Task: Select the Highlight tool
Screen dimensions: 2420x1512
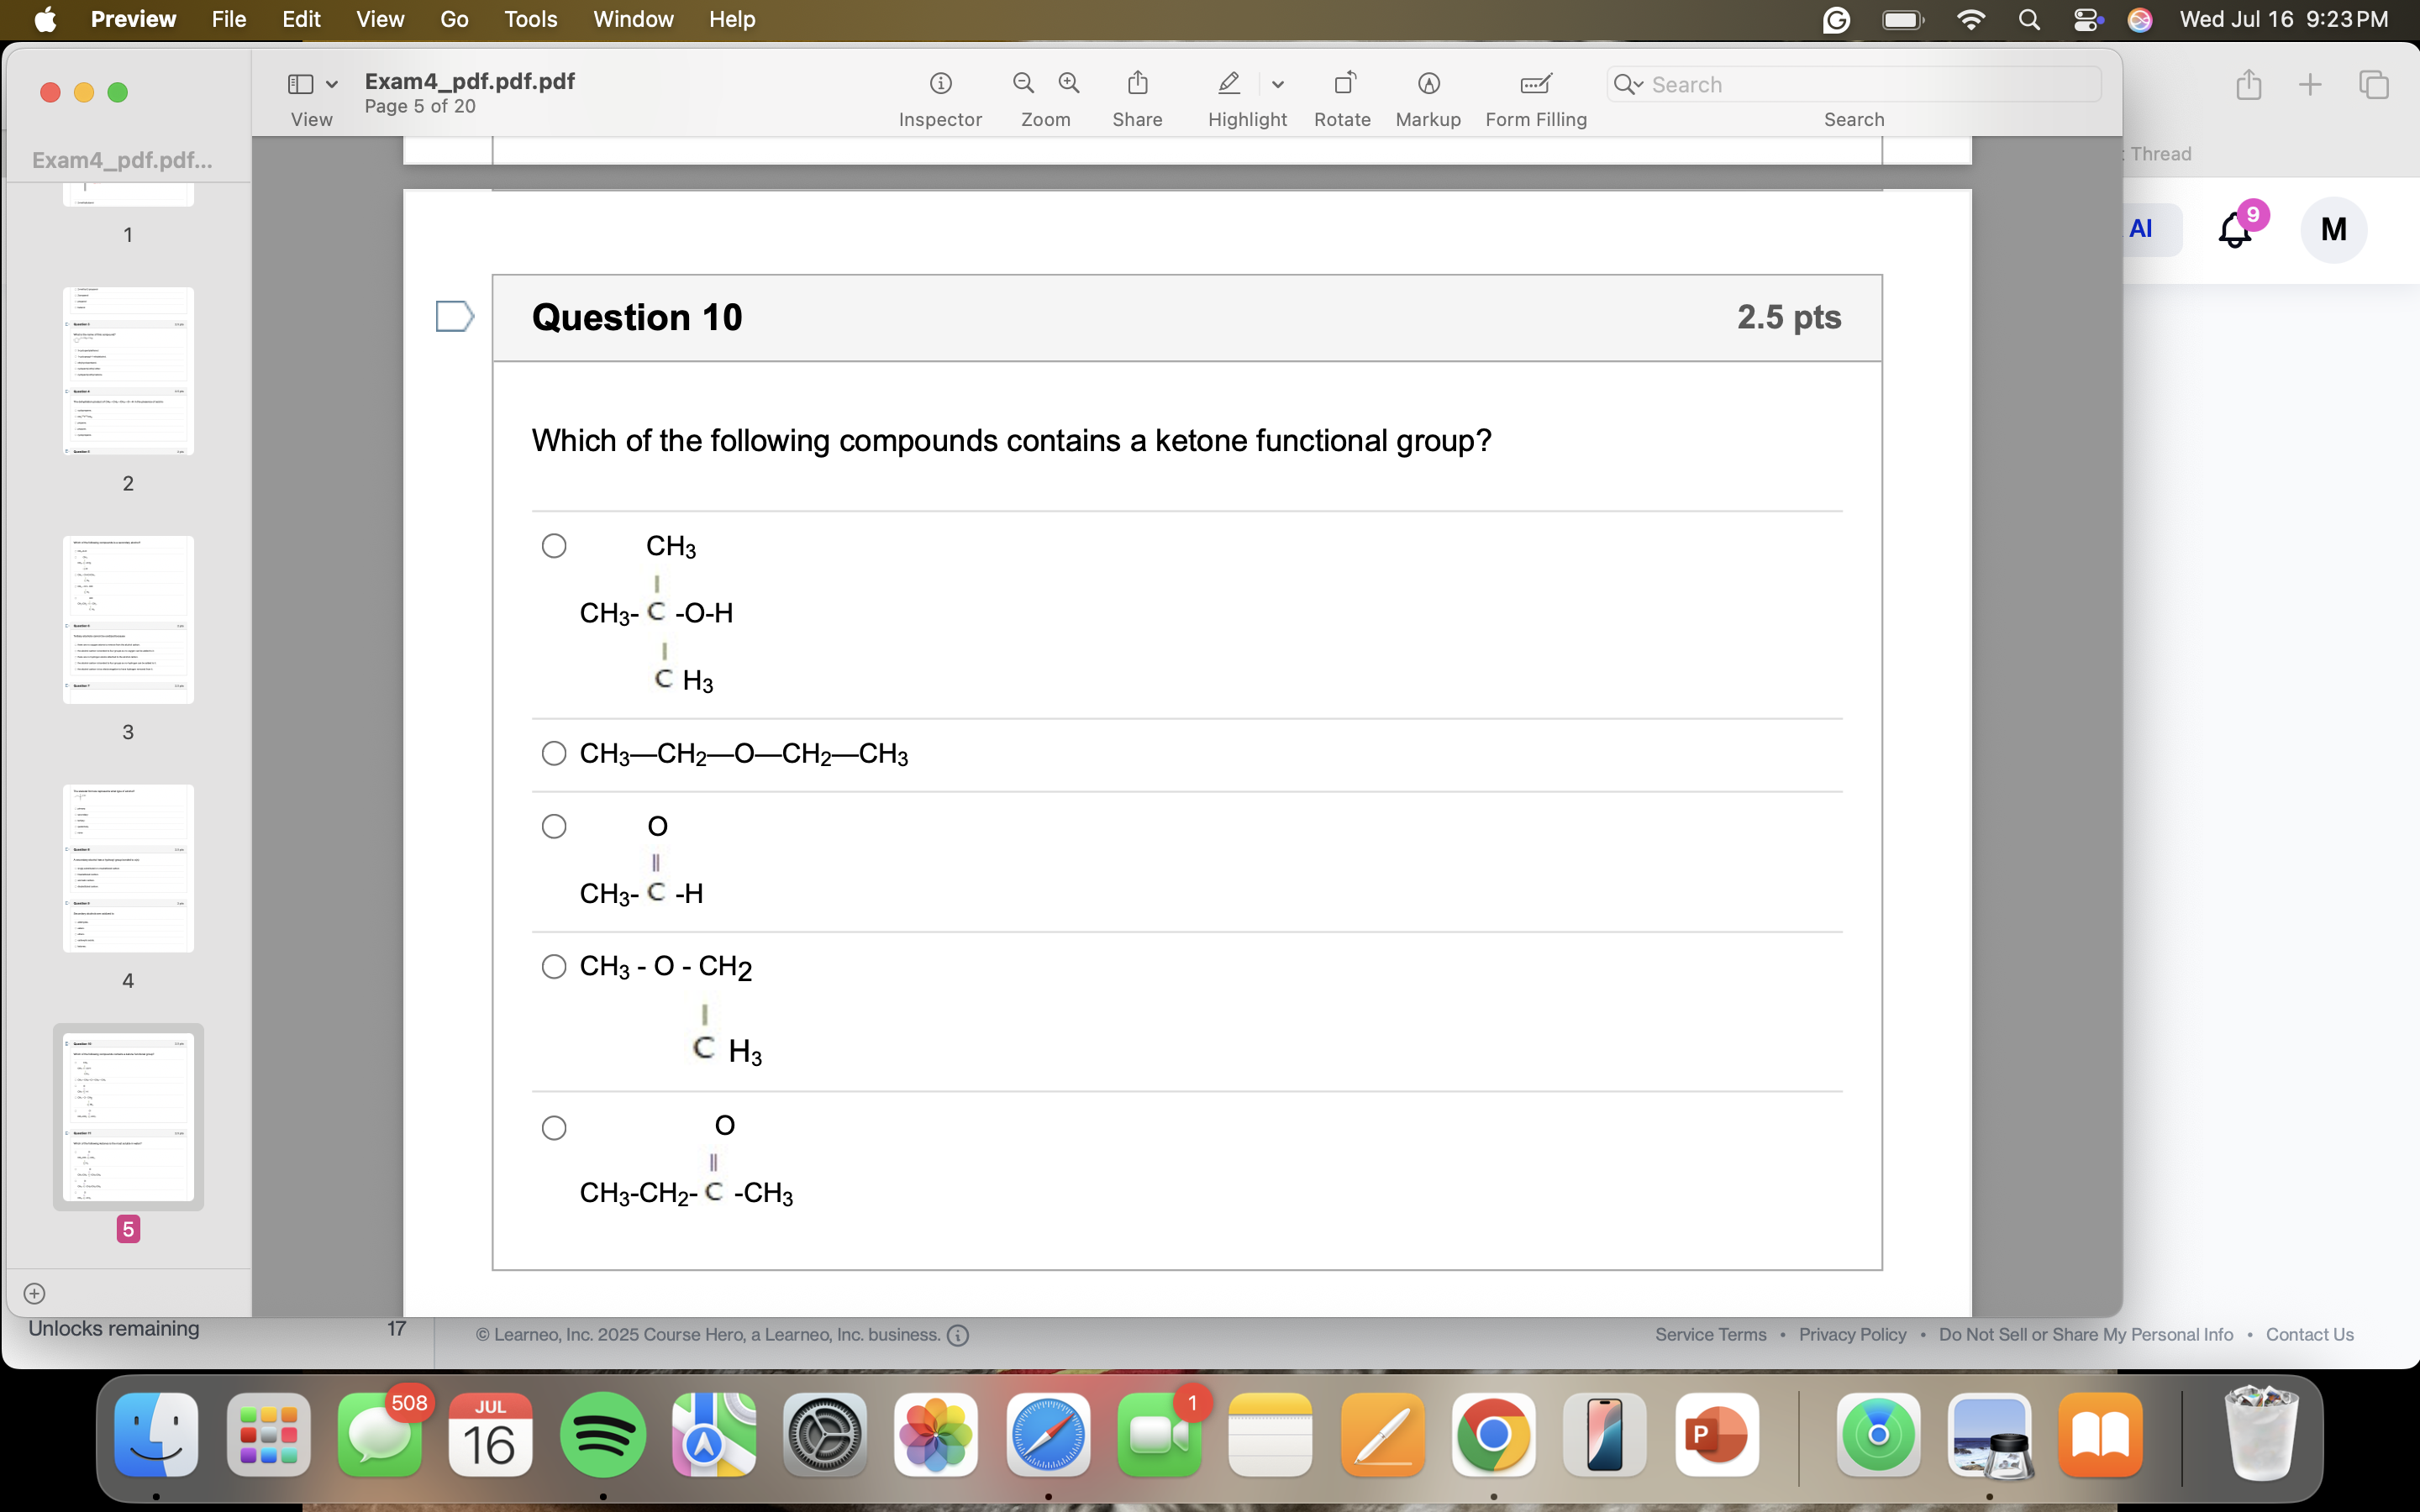Action: (x=1227, y=83)
